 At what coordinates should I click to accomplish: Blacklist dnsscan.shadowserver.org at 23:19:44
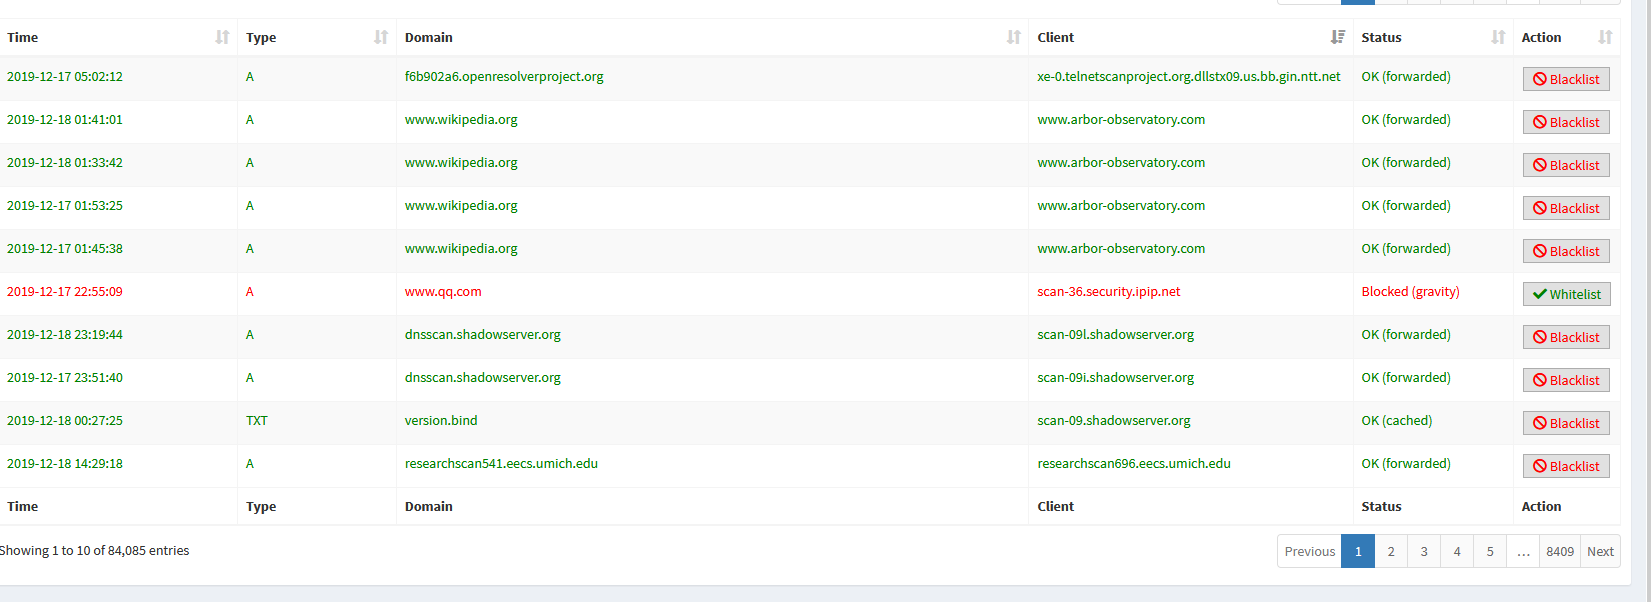click(1566, 337)
